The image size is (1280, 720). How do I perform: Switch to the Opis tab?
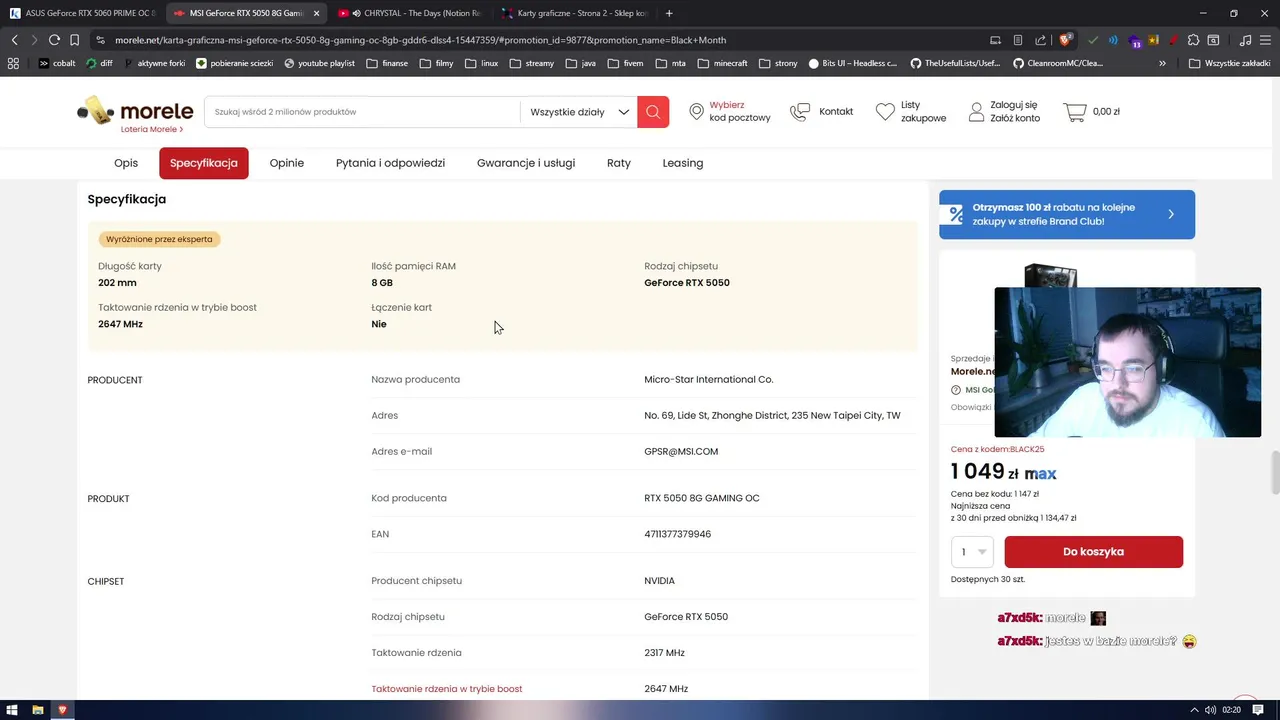[126, 163]
